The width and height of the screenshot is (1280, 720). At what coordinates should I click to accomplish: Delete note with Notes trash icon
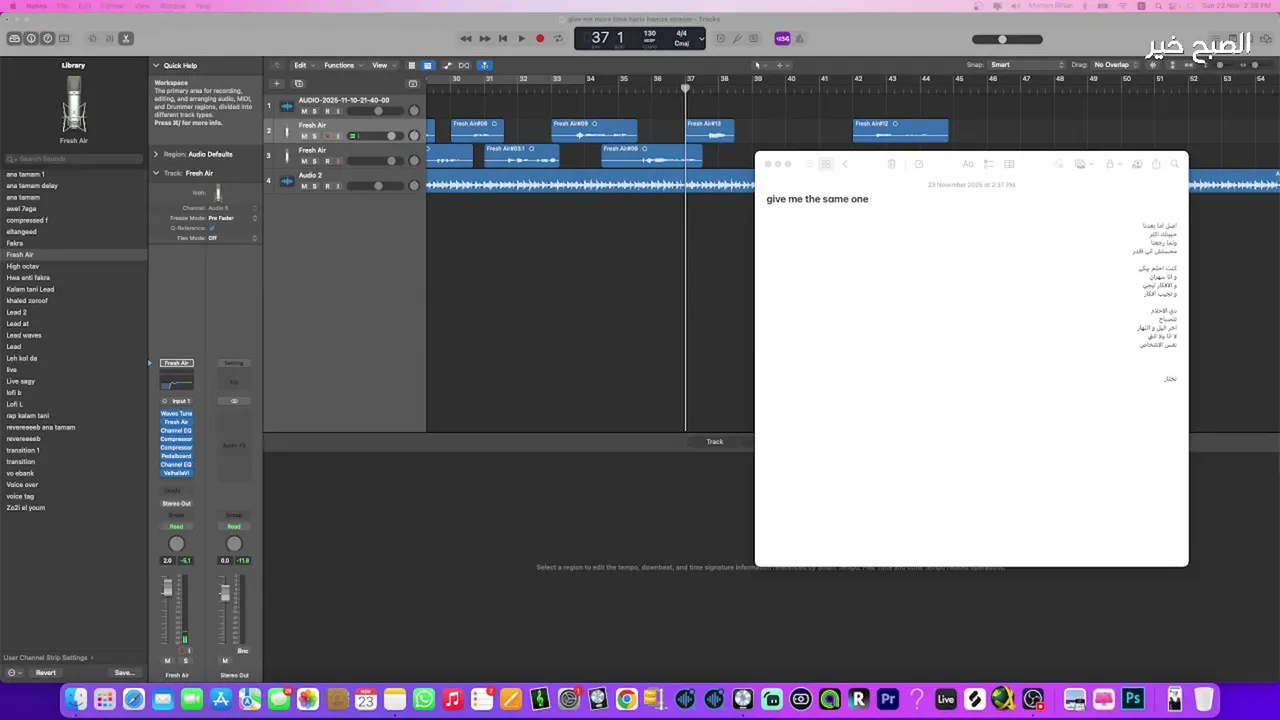coord(892,164)
